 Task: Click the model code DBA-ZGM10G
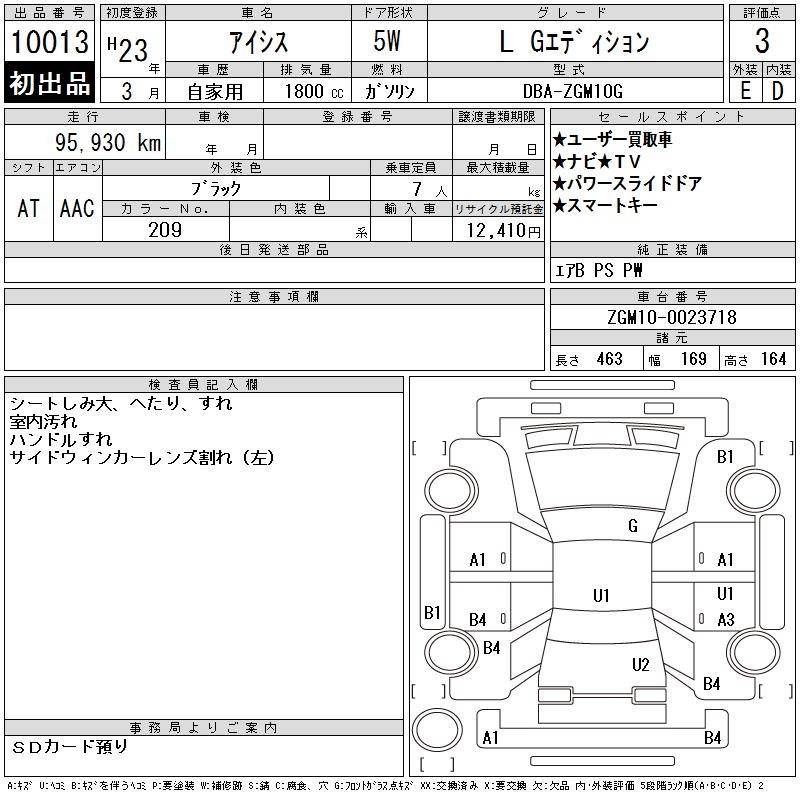point(573,91)
